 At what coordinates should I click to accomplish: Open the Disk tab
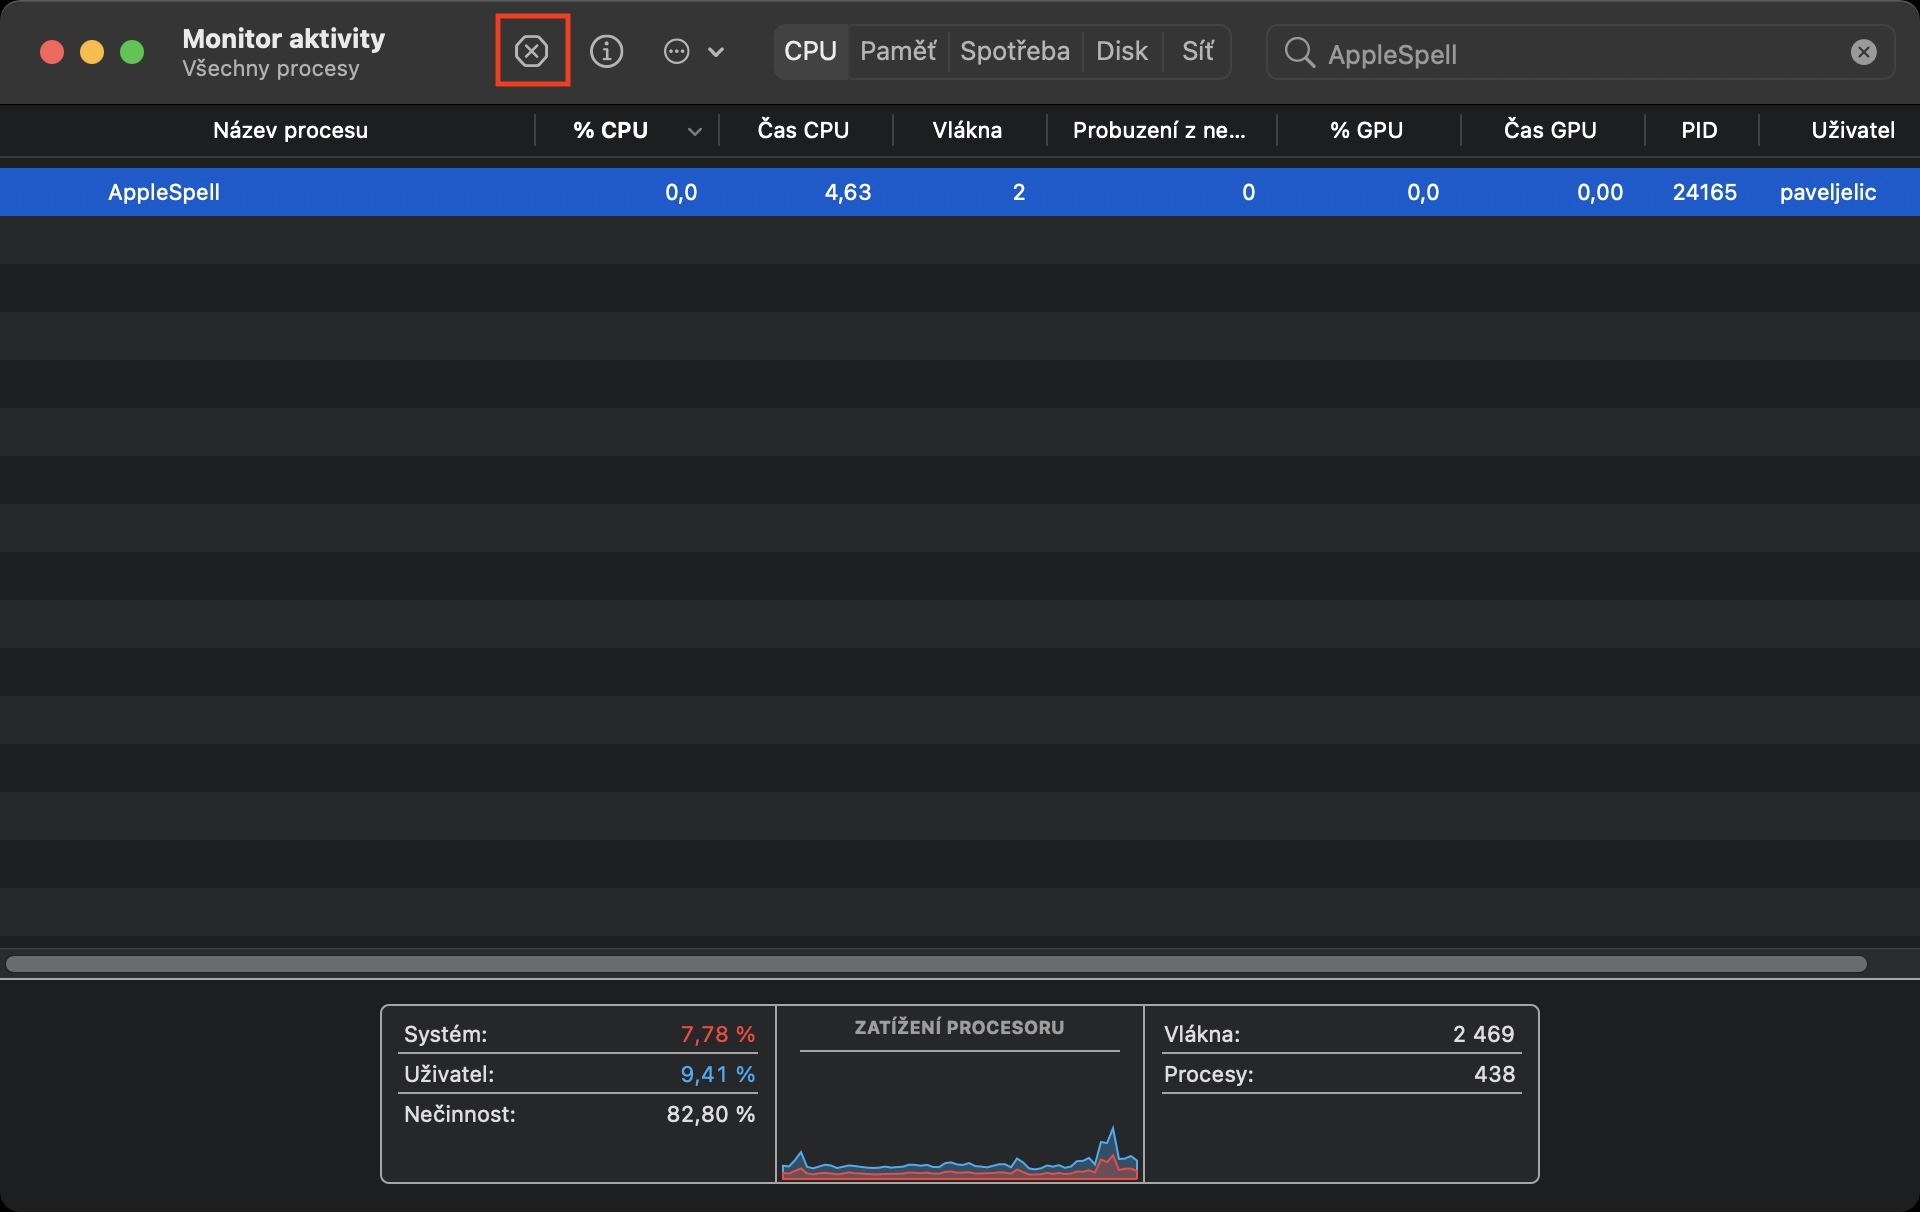[x=1121, y=51]
